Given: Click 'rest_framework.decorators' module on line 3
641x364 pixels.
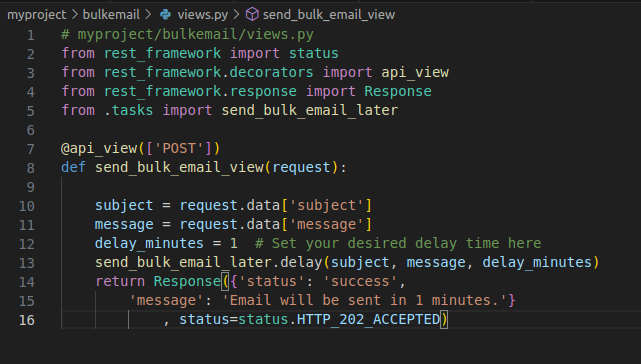Looking at the screenshot, I should tap(208, 72).
